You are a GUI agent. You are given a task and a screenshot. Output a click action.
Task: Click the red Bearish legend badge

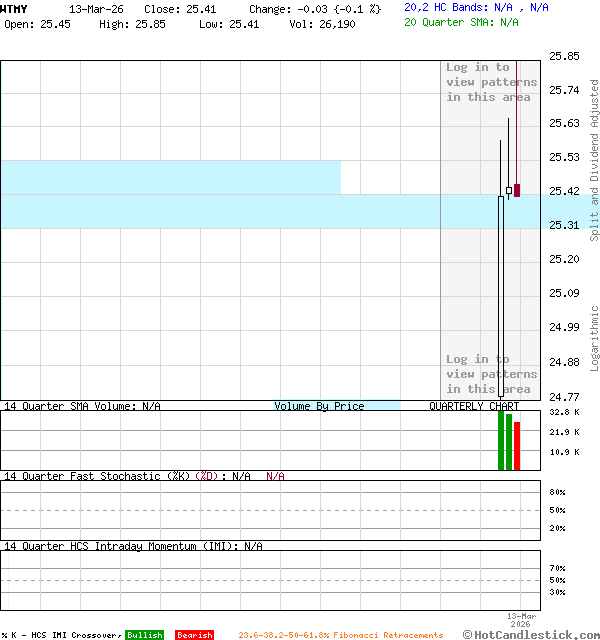(x=194, y=635)
